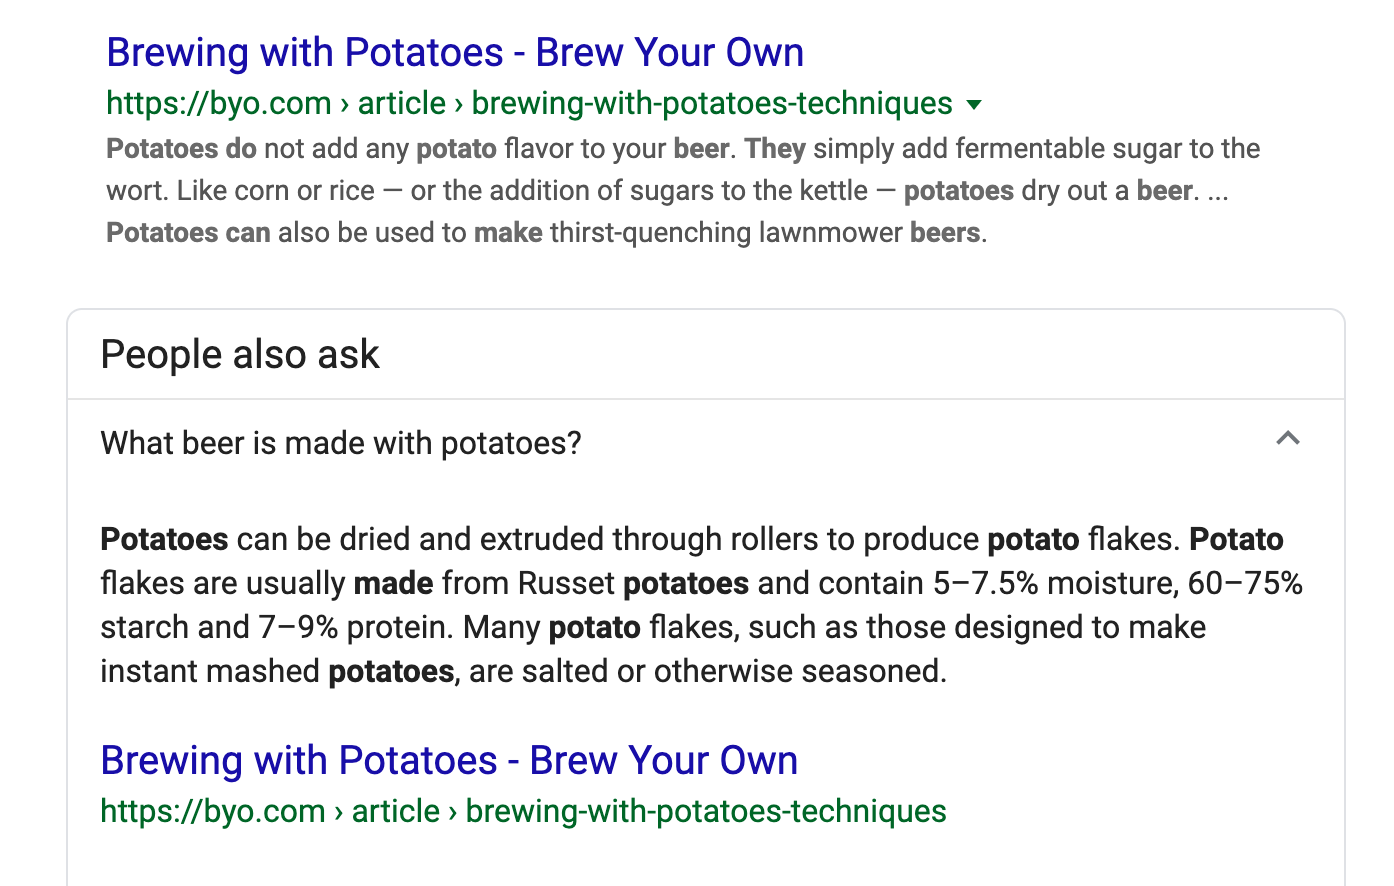Click 'https://byo.com' under the answer box link
This screenshot has width=1394, height=886.
coord(213,811)
